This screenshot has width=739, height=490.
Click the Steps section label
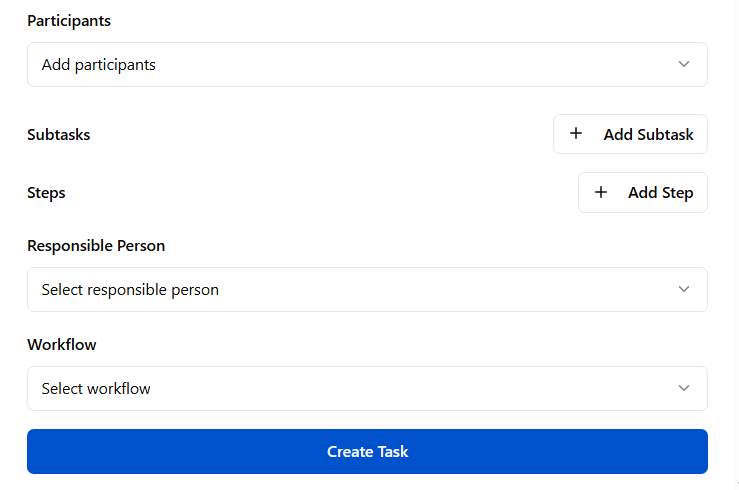46,193
